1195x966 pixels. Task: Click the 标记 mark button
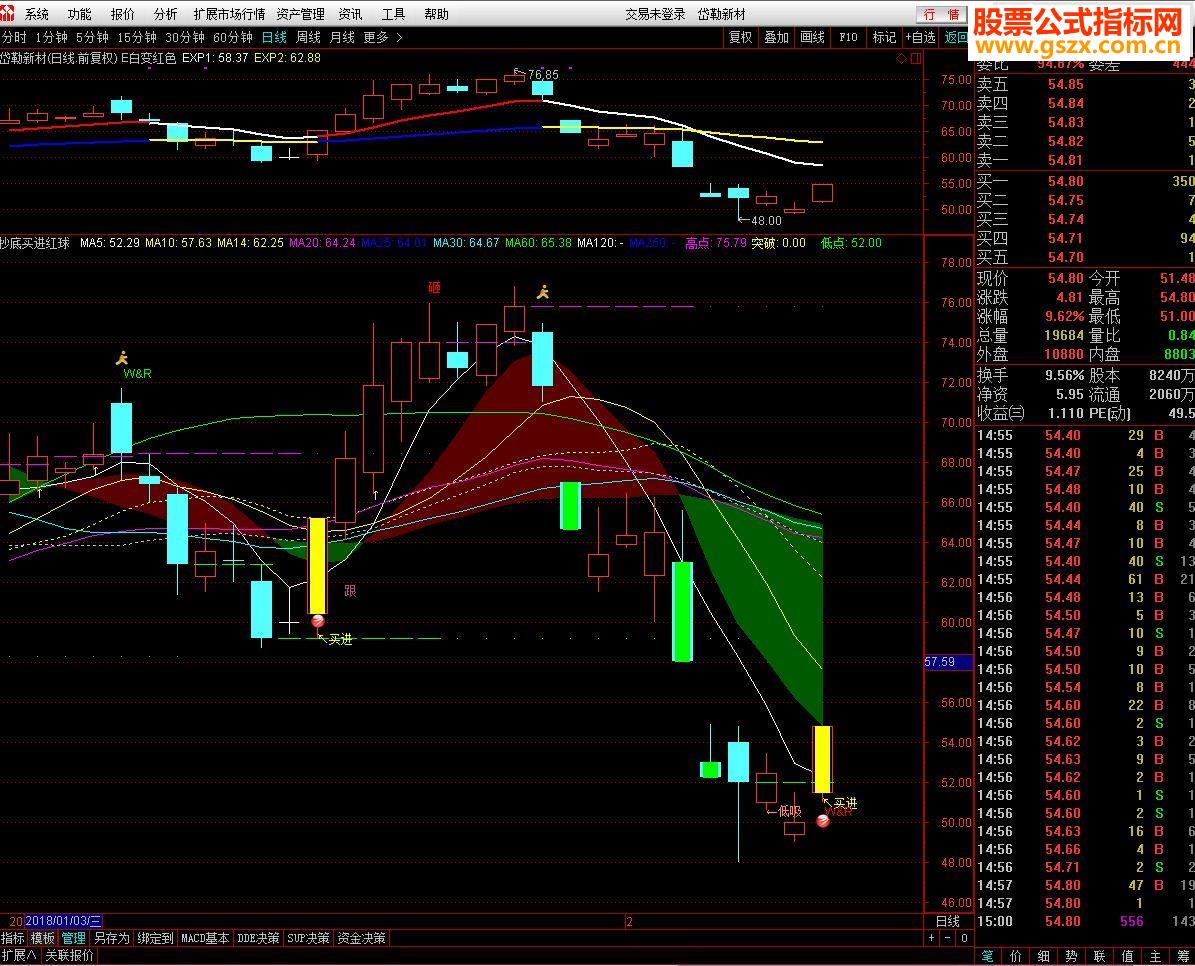(x=884, y=37)
